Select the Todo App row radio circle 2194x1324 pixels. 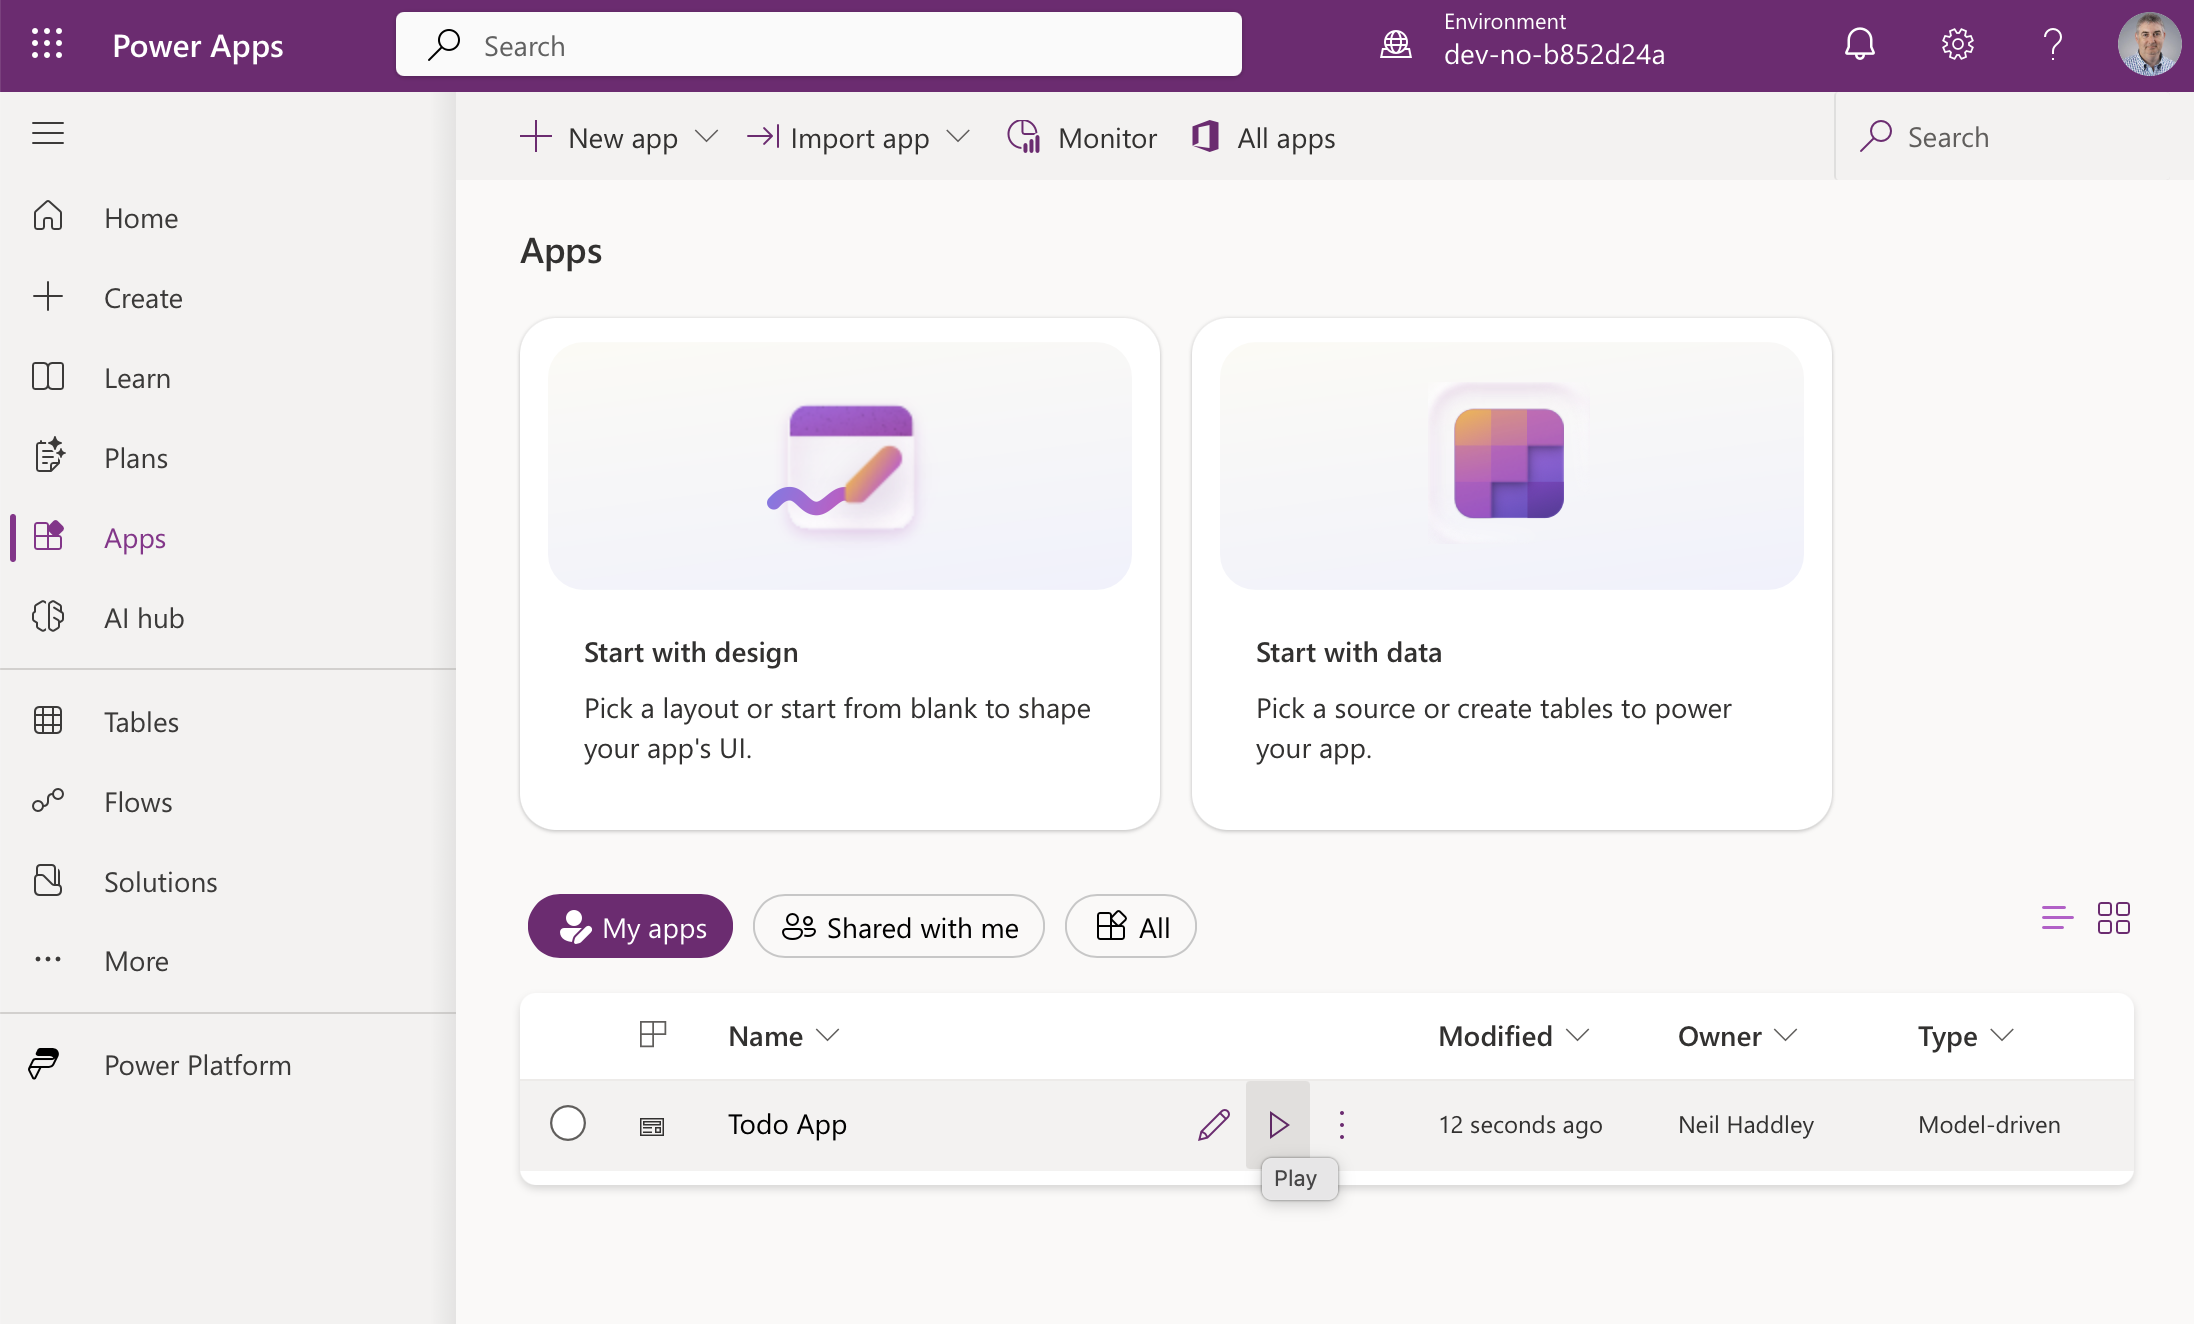568,1124
